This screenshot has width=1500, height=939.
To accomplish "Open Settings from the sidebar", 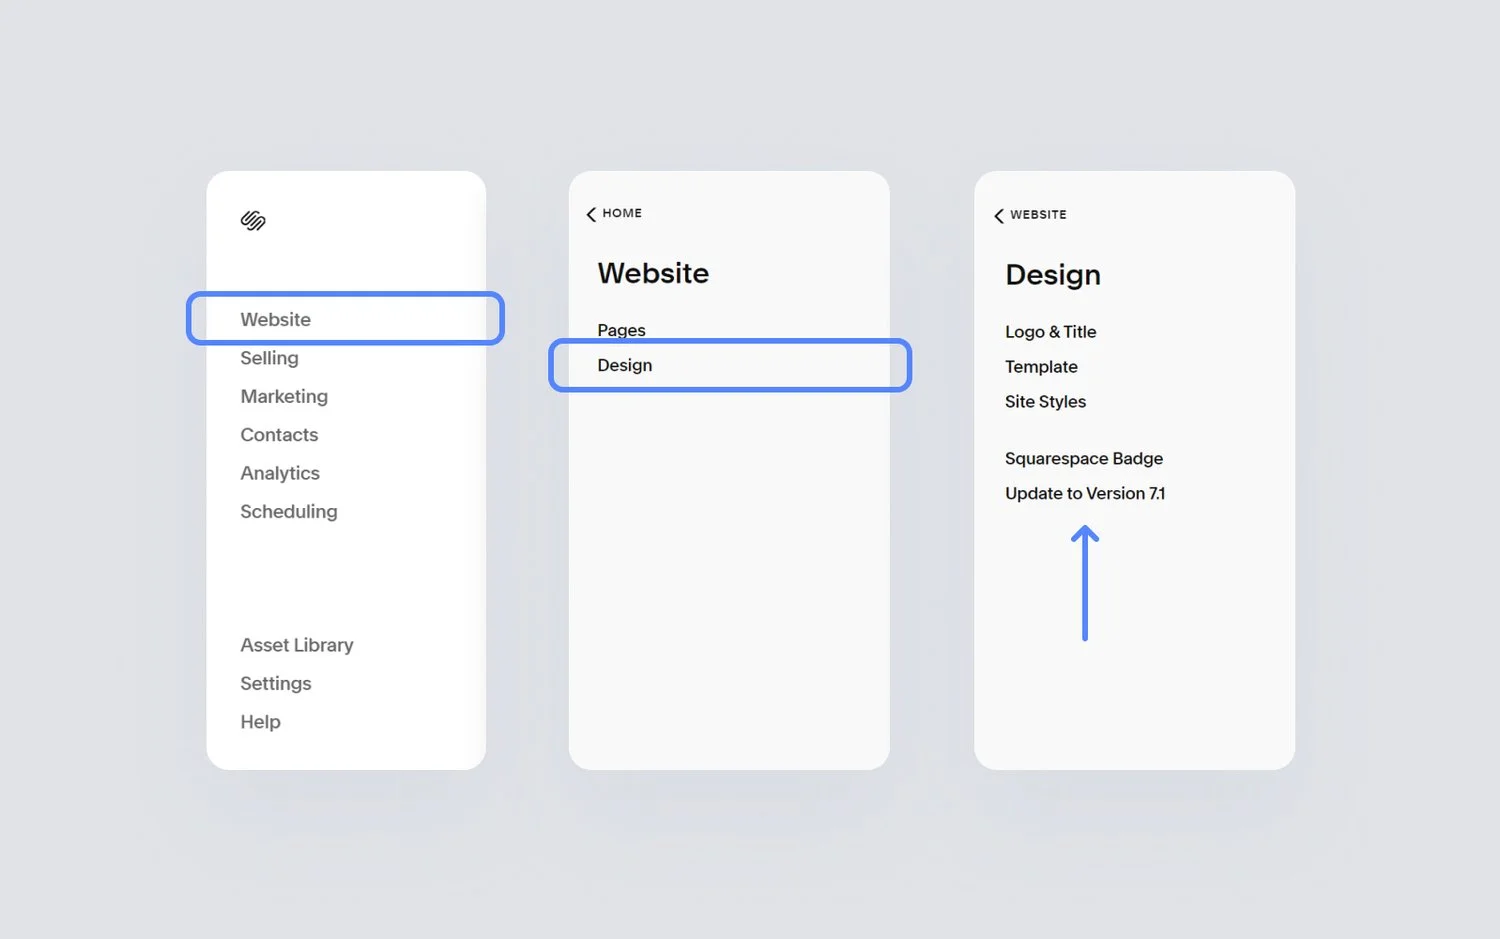I will 275,683.
